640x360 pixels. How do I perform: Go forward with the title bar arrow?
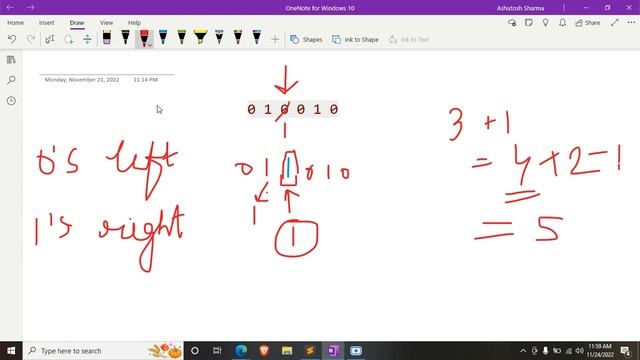31,7
